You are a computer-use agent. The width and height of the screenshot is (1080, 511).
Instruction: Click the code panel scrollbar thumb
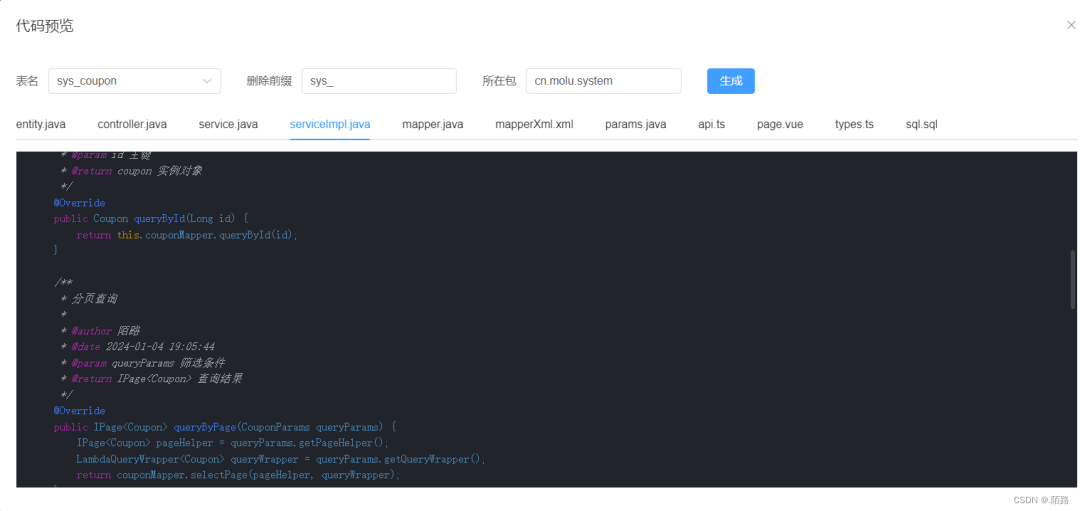1073,280
